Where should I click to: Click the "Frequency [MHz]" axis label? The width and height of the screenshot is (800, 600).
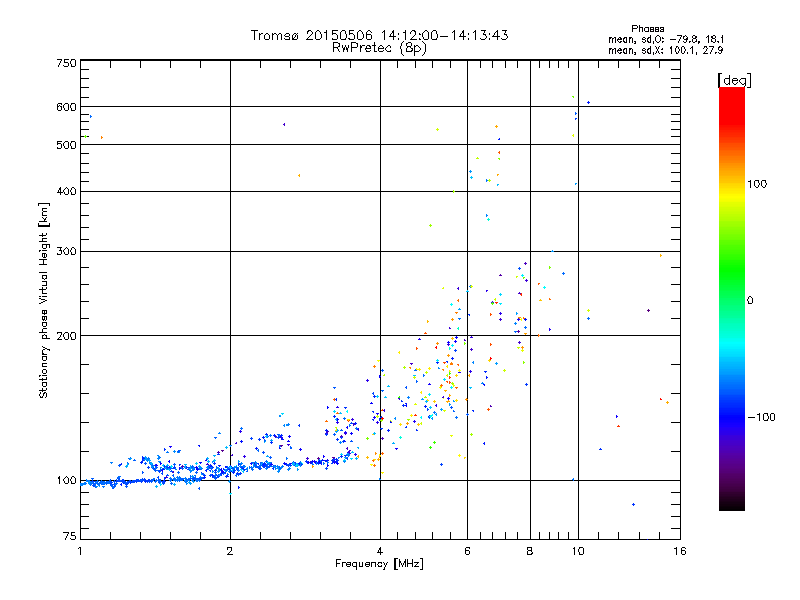(x=379, y=564)
